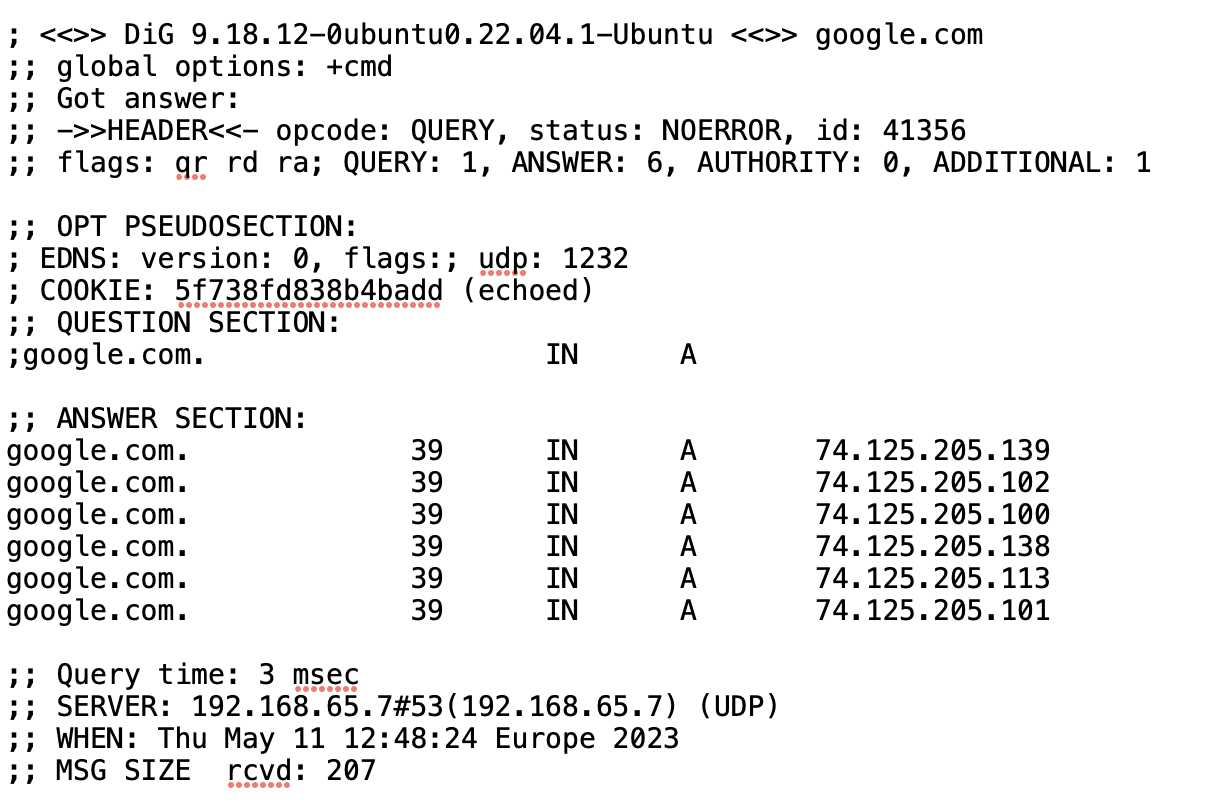This screenshot has height=806, width=1206.
Task: Click the IP address 74.125.205.102
Action: click(932, 483)
